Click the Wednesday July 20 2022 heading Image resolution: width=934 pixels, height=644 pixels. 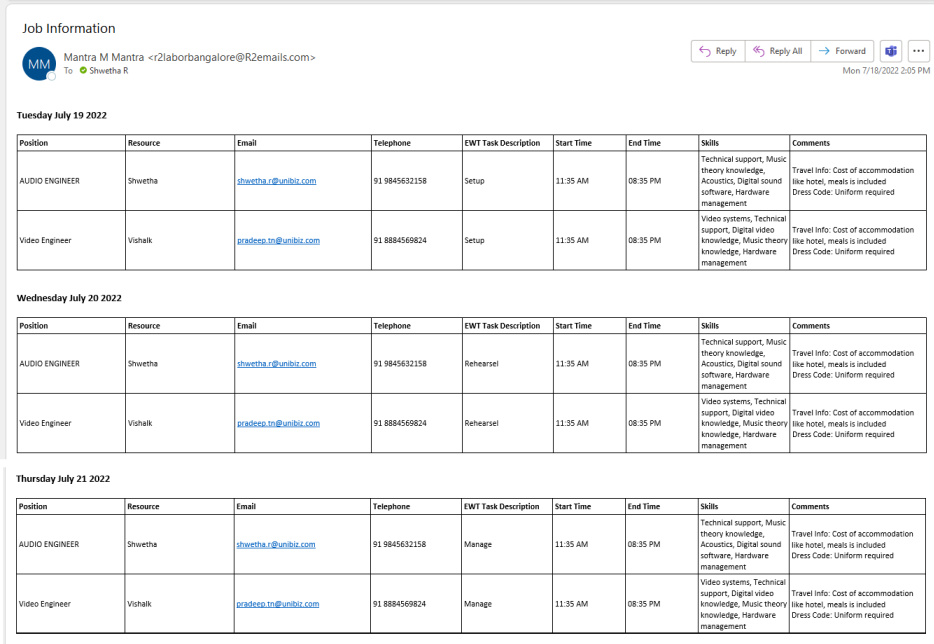click(x=69, y=298)
